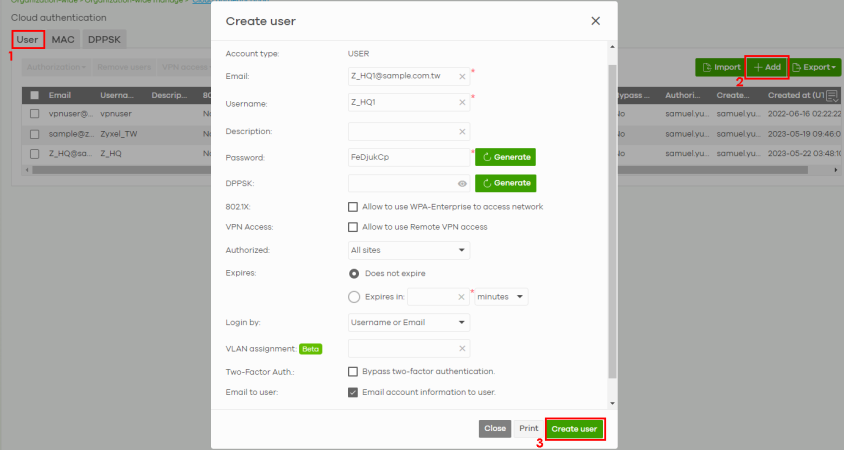Switch to the MAC tab
Image resolution: width=844 pixels, height=450 pixels.
click(63, 39)
